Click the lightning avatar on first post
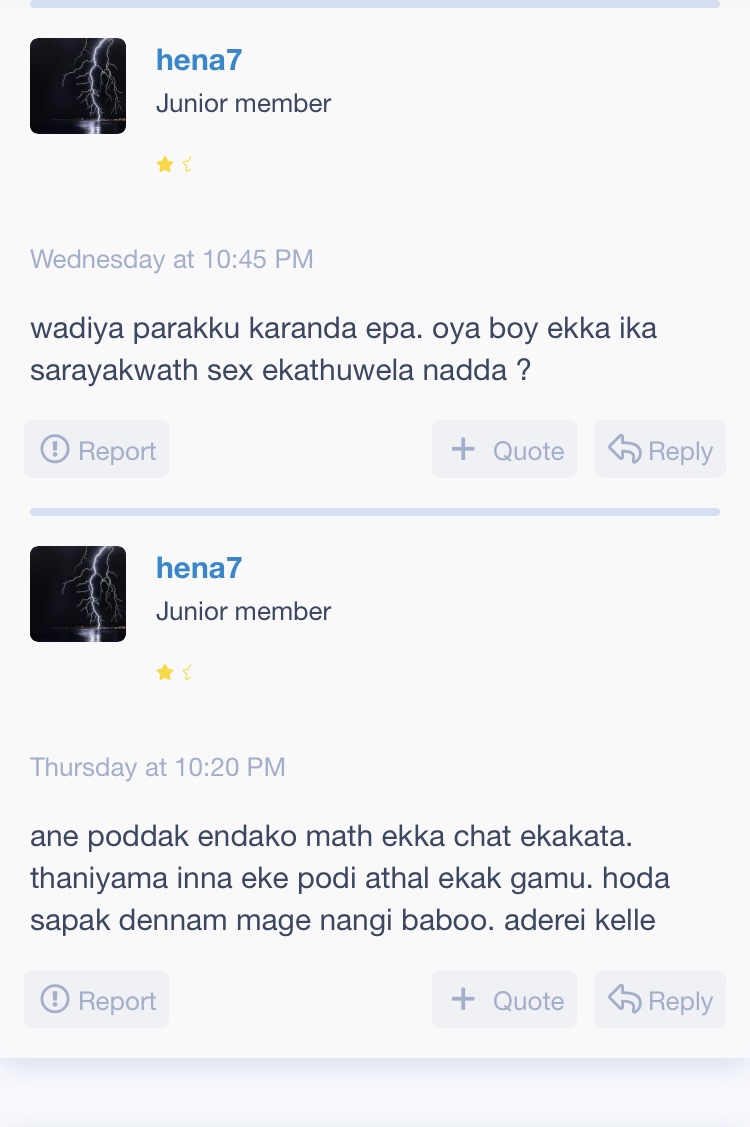 point(78,86)
